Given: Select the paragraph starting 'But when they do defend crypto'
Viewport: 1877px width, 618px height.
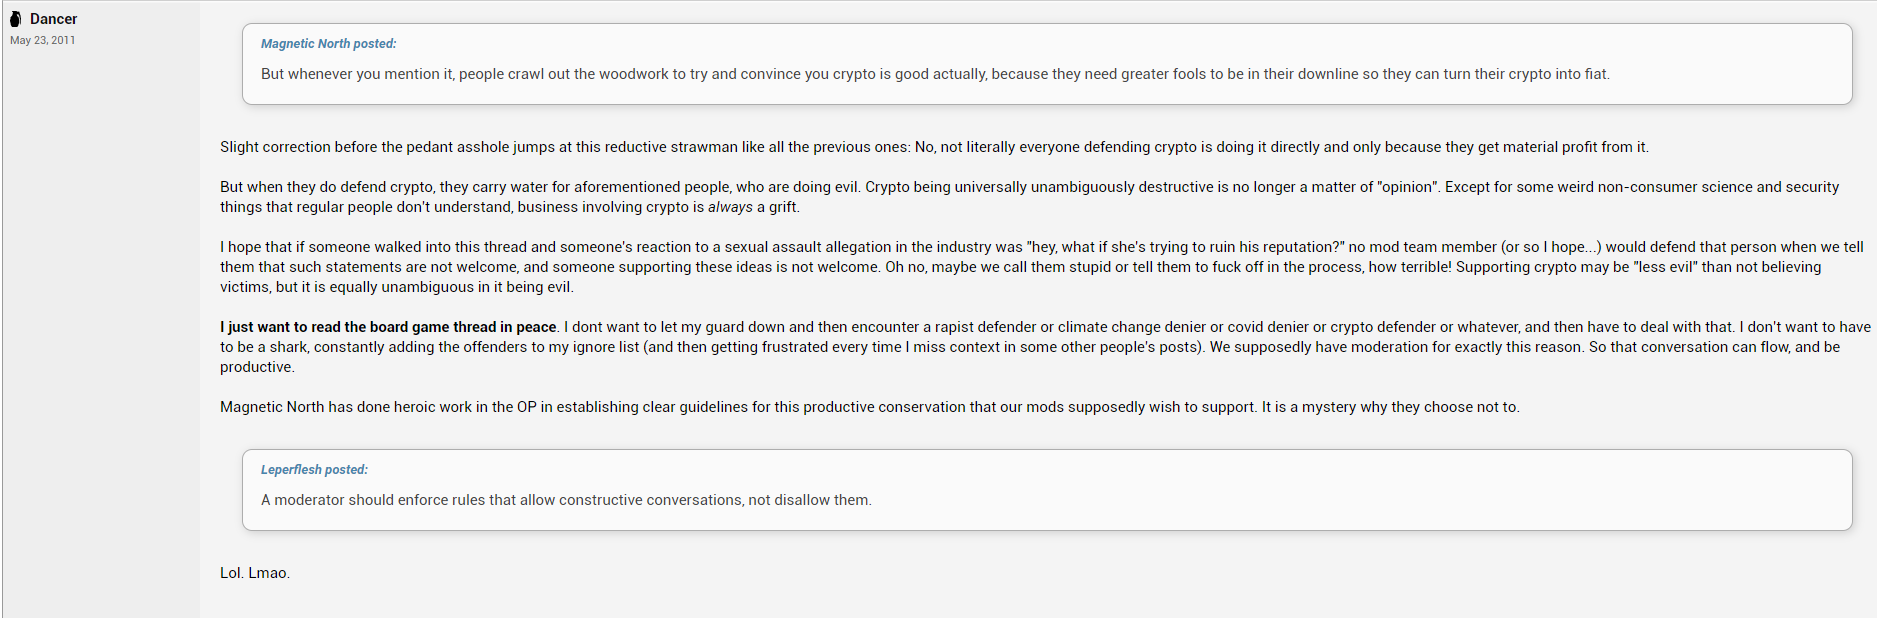Looking at the screenshot, I should [x=1030, y=197].
